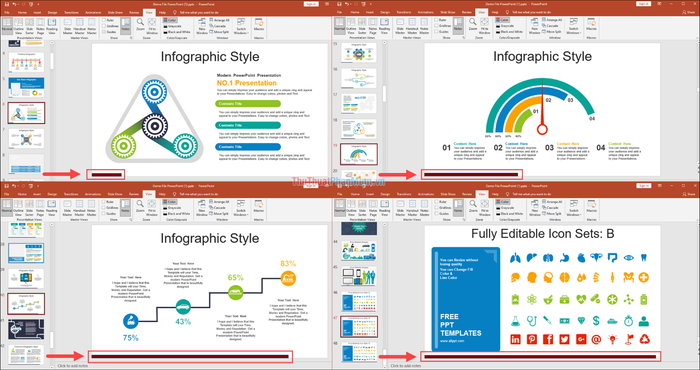Toggle Notes pane button in top-left window
Viewport: 700px width, 370px height.
click(125, 25)
